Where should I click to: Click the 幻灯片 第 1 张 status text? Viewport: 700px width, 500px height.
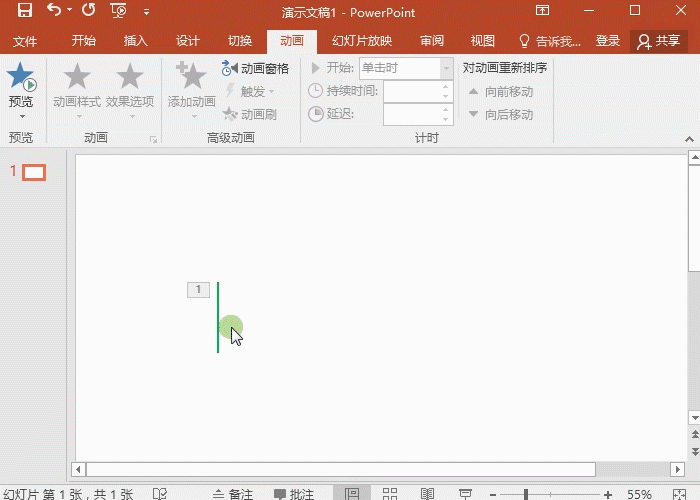click(67, 494)
